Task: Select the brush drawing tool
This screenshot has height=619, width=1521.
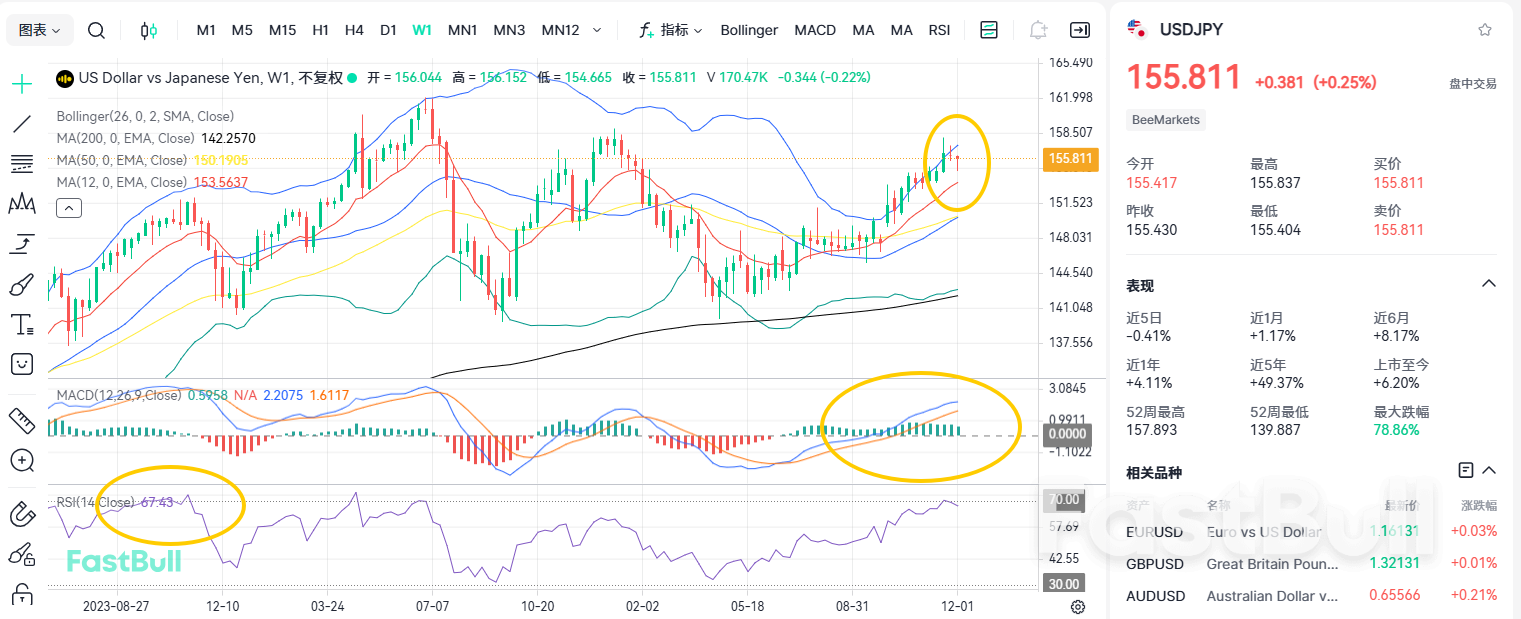Action: pos(21,284)
